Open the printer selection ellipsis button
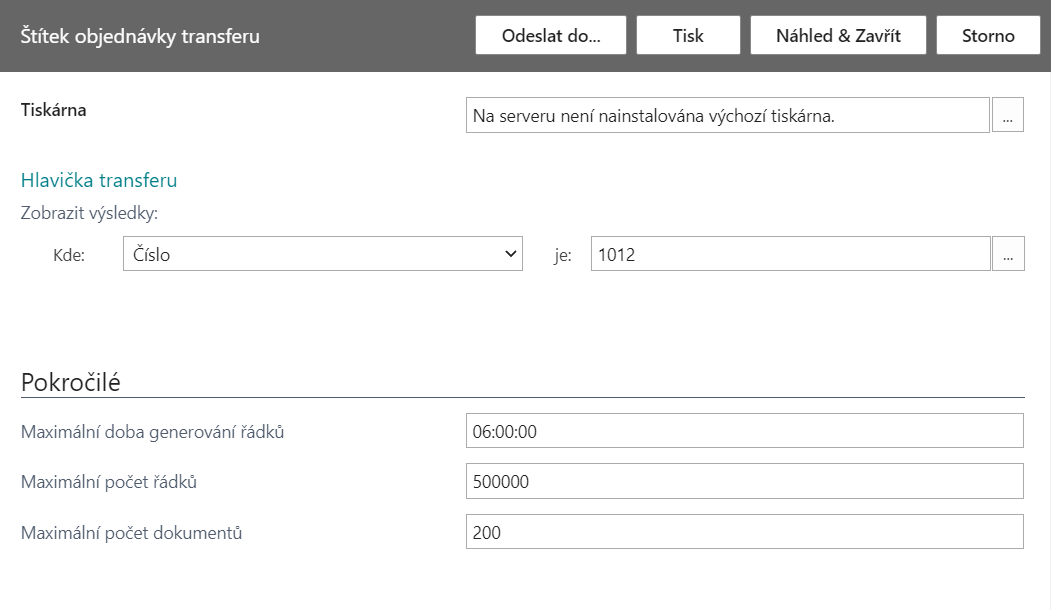The image size is (1051, 610). point(1007,115)
